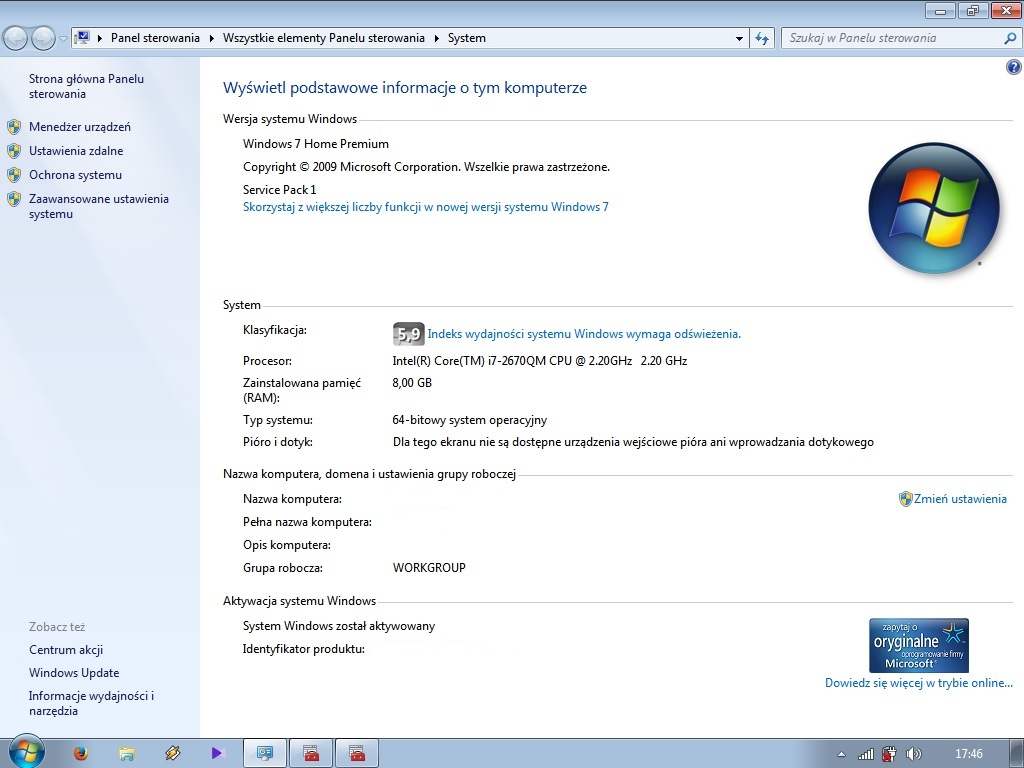
Task: Click the Intel Core i7-2670QM processor text
Action: pos(539,360)
